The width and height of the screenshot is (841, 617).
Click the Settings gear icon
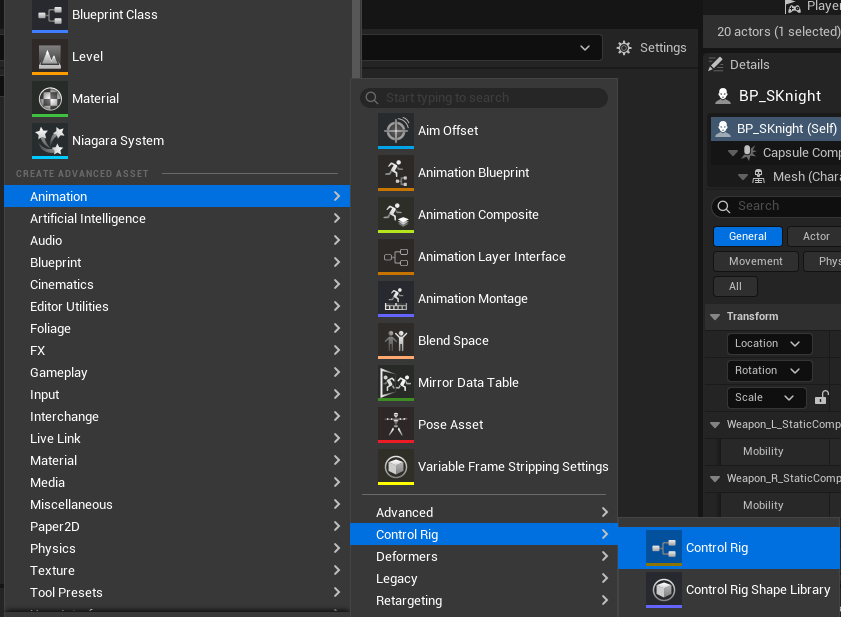[624, 48]
